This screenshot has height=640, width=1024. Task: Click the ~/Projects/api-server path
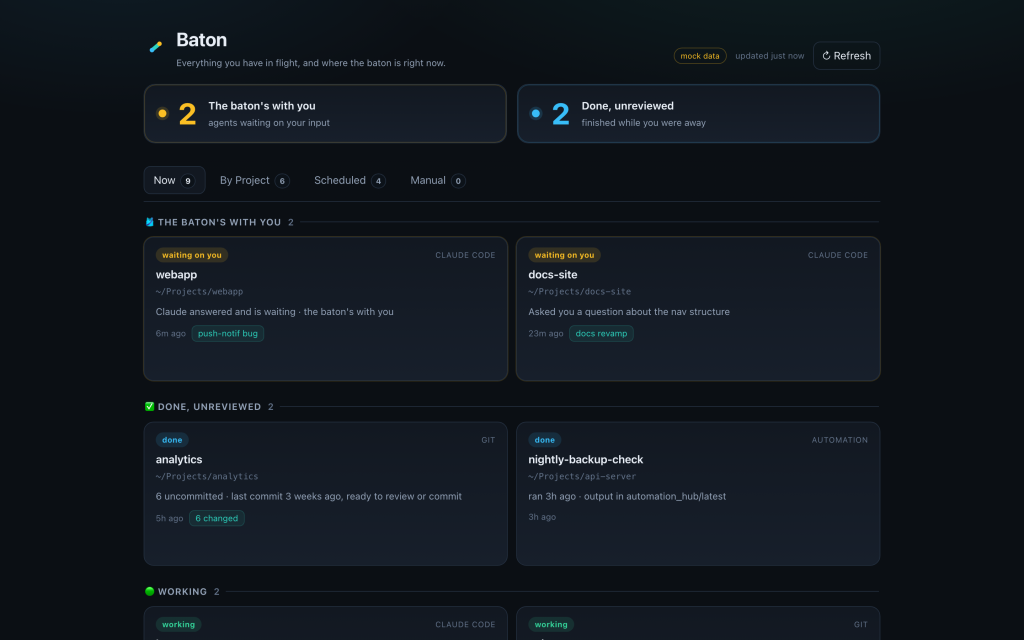[x=582, y=476]
